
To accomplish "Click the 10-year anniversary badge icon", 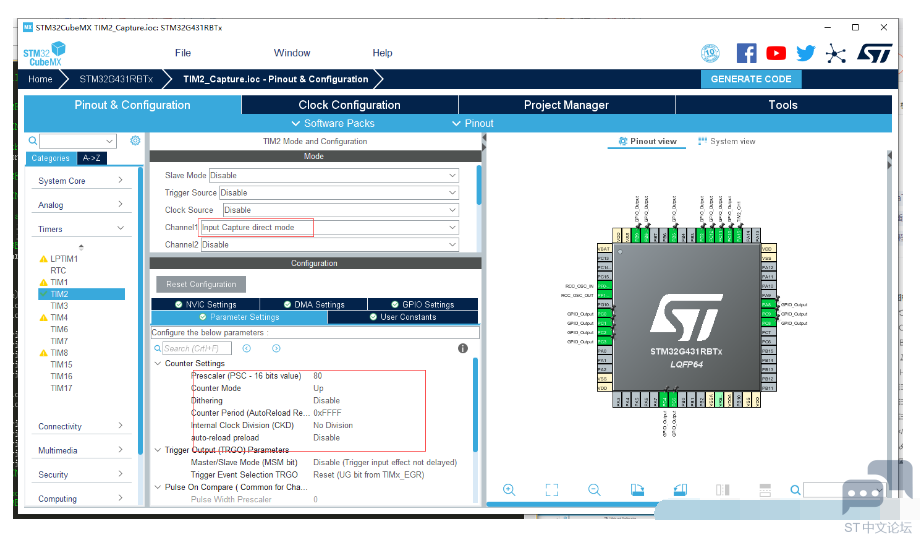I will pos(710,53).
